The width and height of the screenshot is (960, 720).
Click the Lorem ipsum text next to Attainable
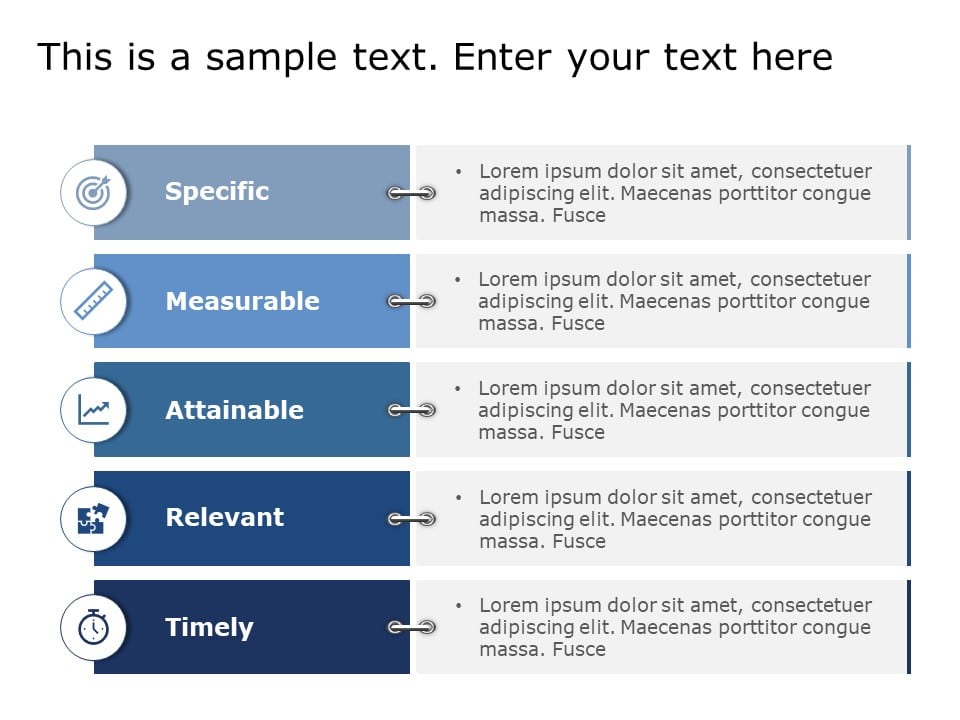pos(674,410)
